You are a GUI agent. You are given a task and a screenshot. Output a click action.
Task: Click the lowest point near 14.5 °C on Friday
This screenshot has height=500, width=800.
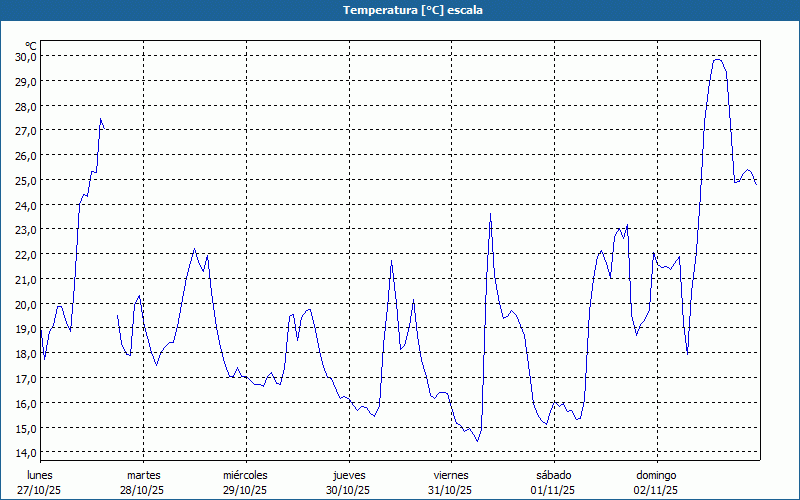477,441
